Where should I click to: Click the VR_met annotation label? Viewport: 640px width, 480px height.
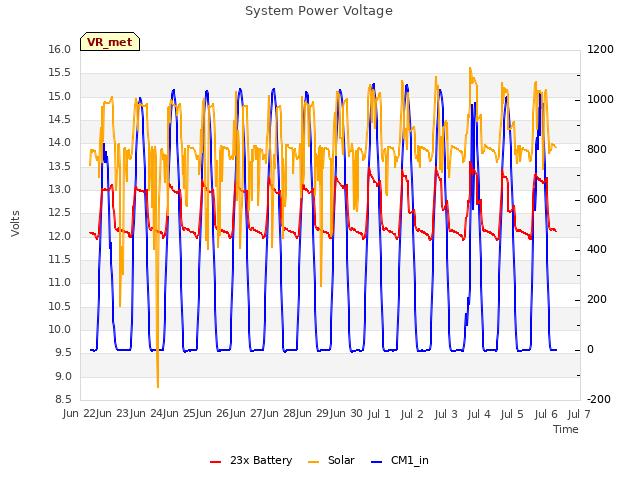click(x=110, y=42)
